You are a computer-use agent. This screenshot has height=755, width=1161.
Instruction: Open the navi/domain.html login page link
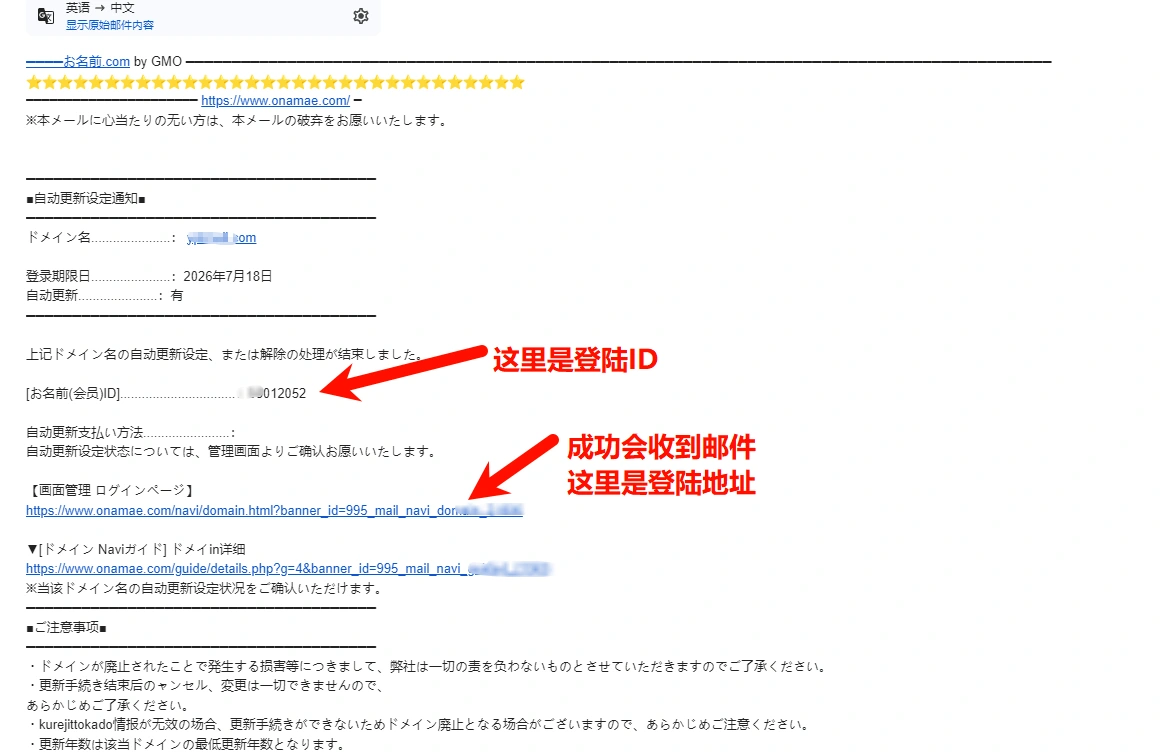click(x=274, y=510)
